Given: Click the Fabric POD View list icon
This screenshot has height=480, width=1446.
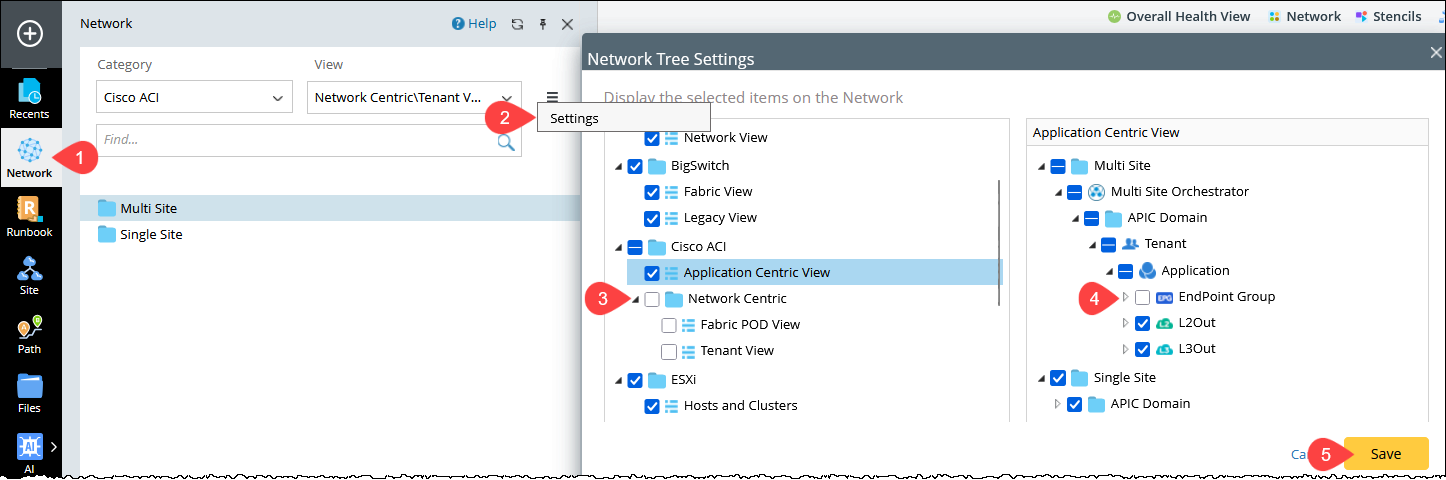Looking at the screenshot, I should (x=688, y=325).
